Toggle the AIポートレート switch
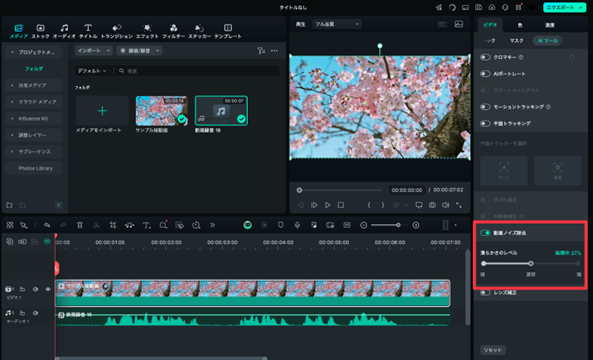The height and width of the screenshot is (360, 593). pos(485,74)
